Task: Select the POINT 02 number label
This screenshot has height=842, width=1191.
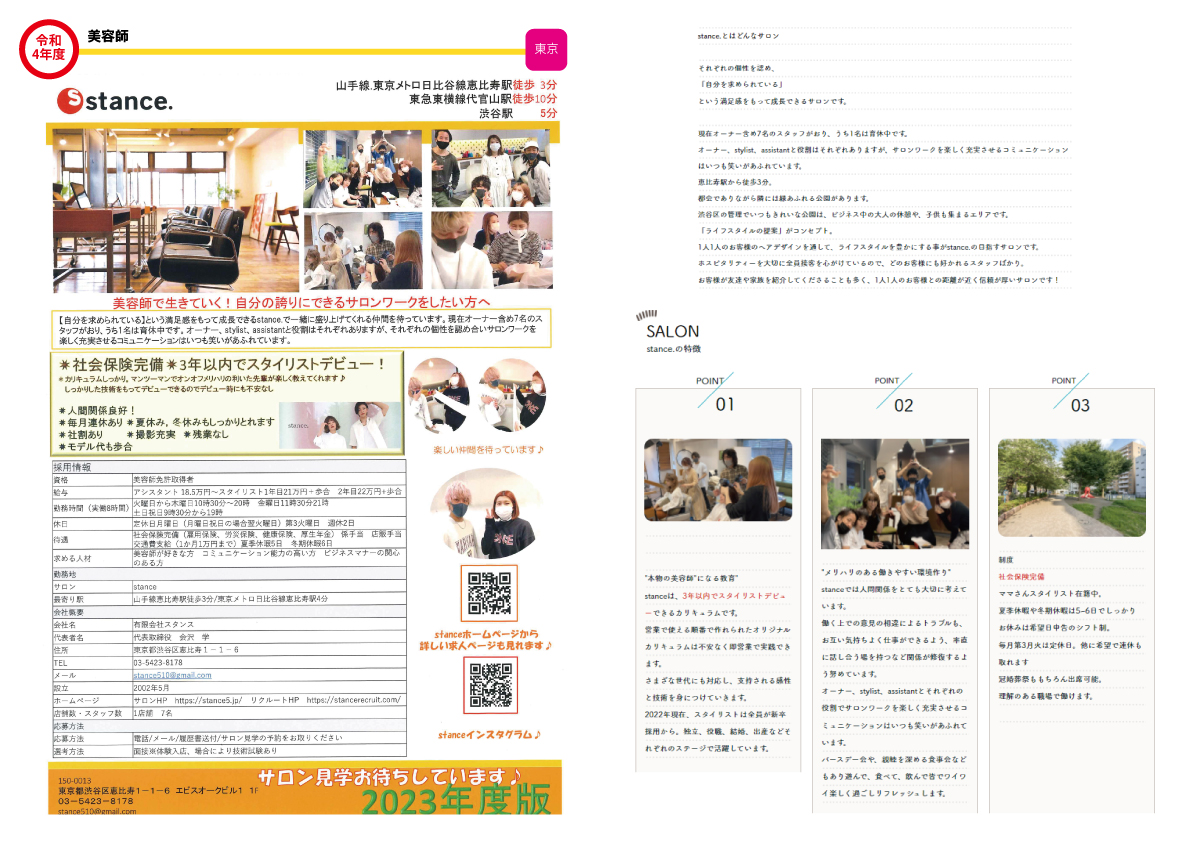Action: [903, 405]
